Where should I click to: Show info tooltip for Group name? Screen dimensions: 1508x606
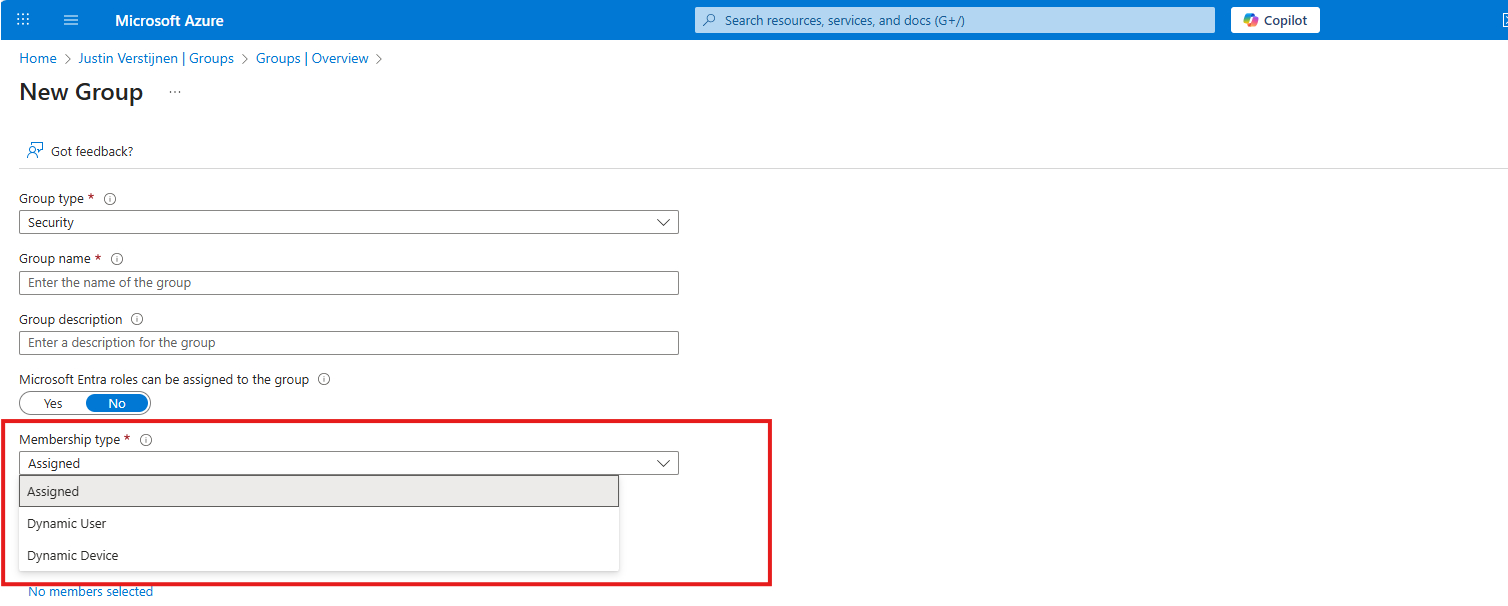[117, 259]
